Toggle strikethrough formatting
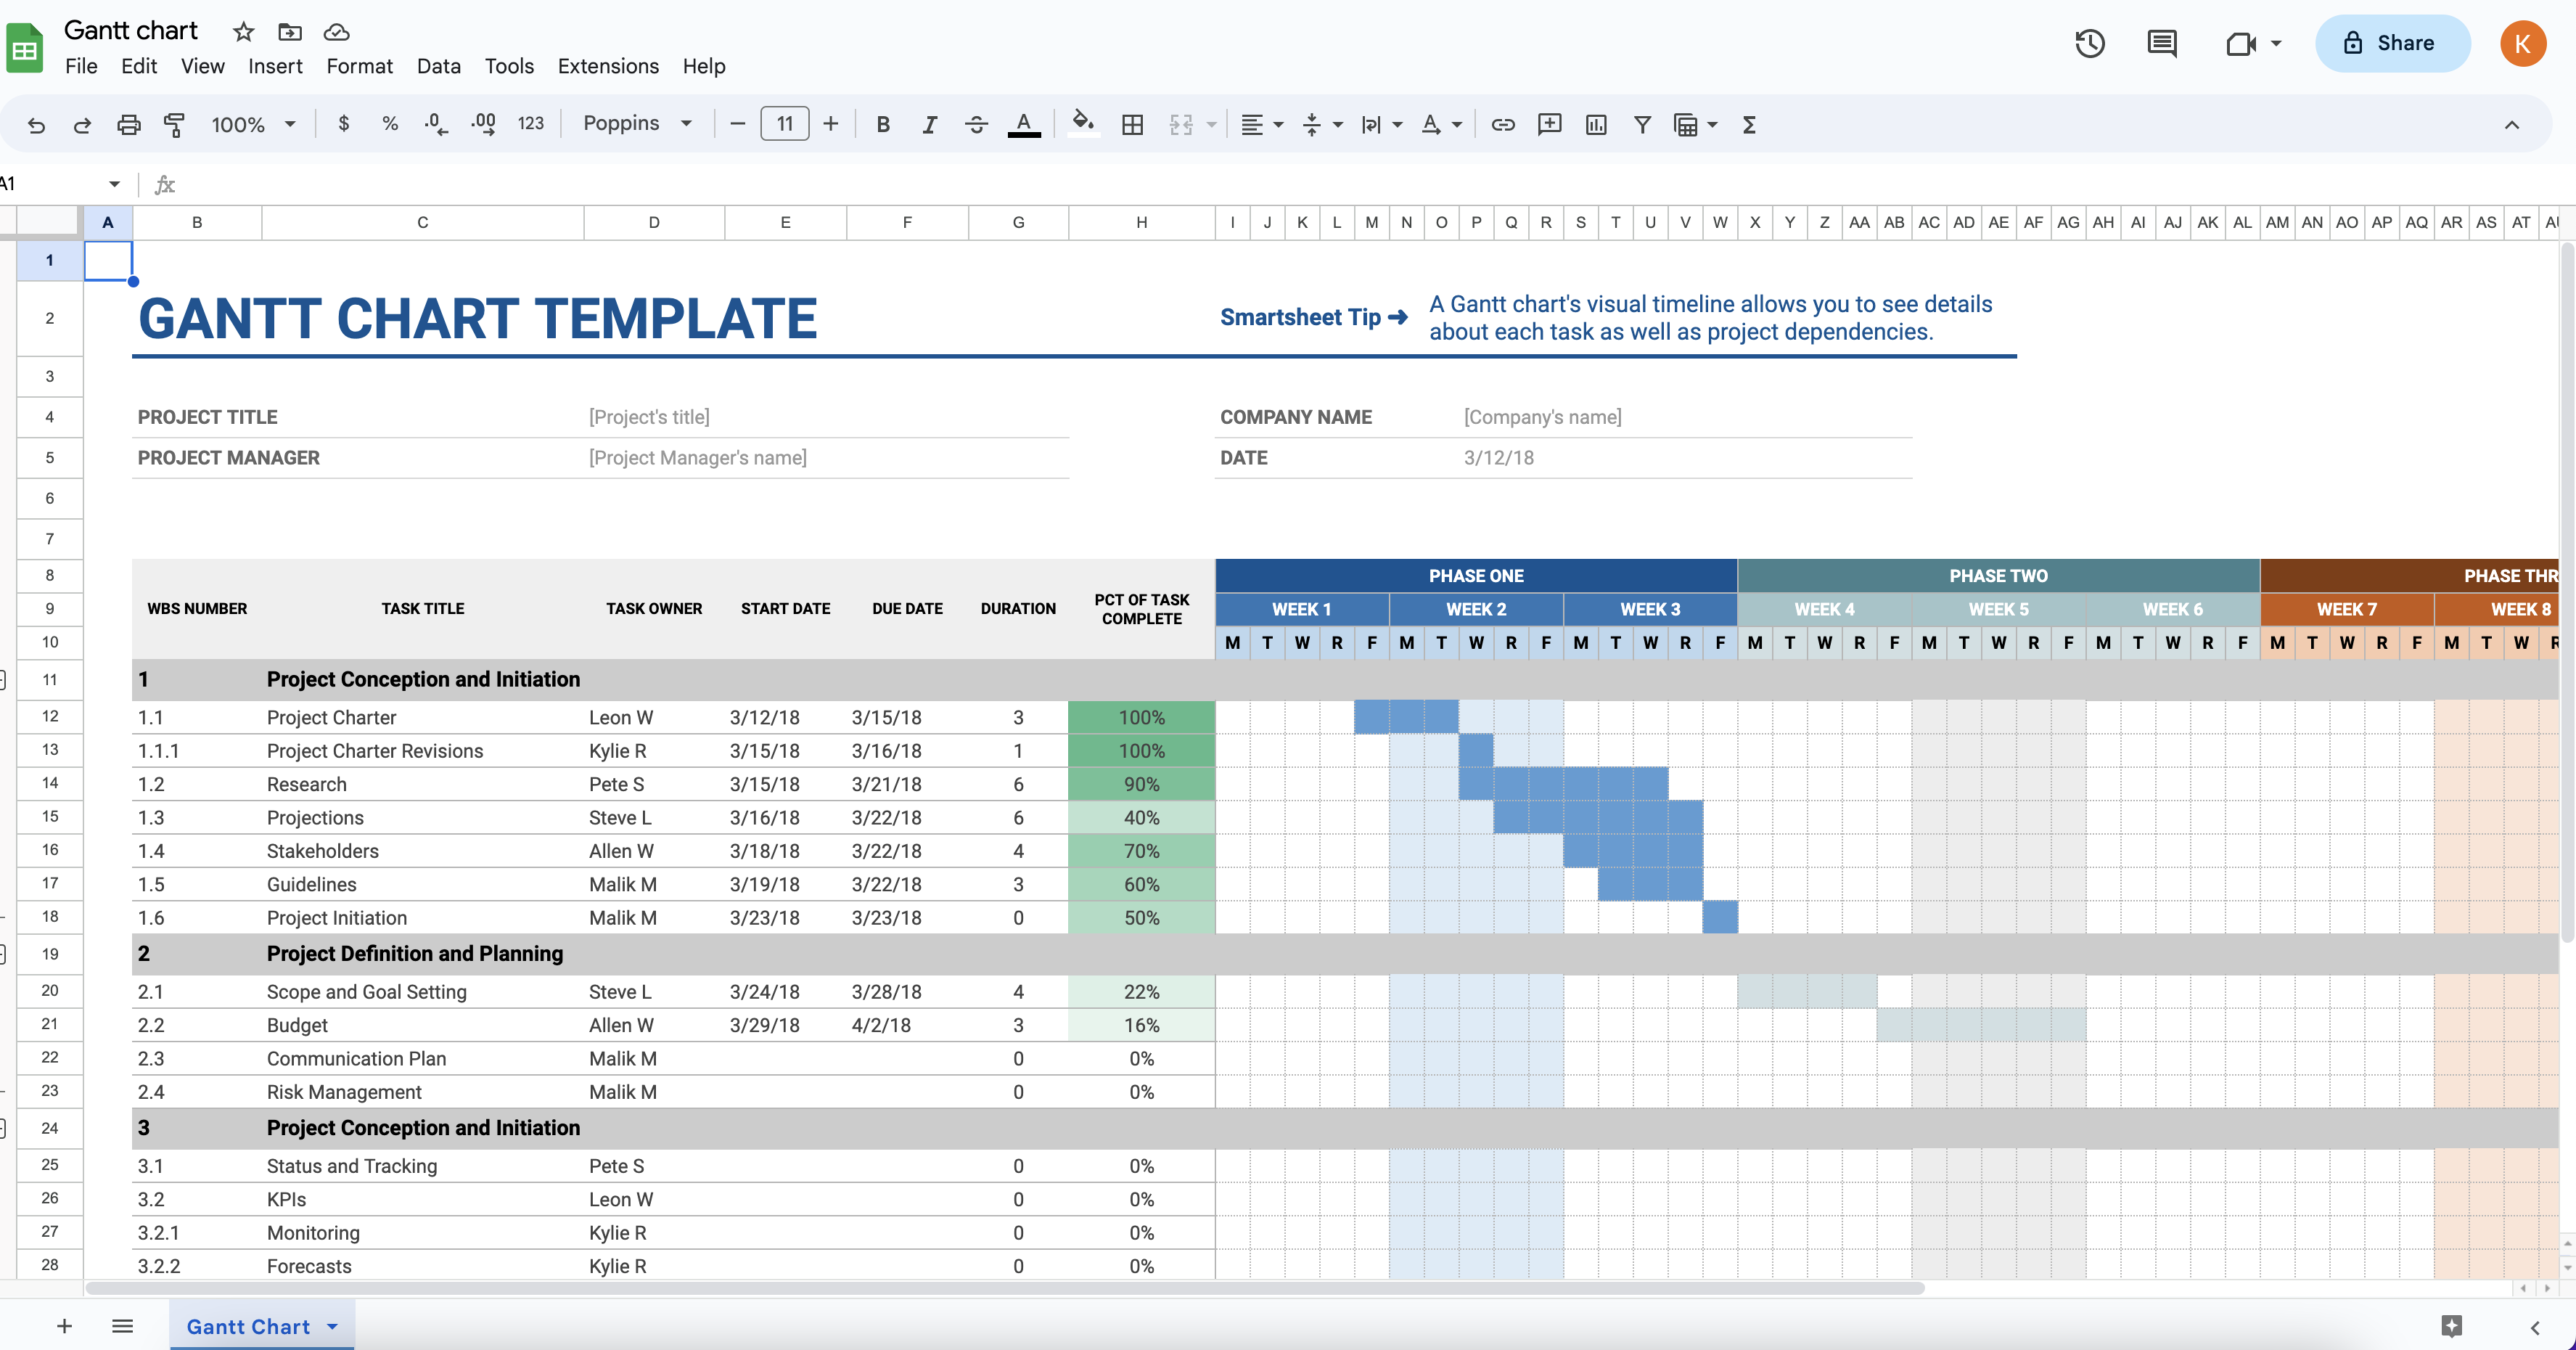This screenshot has width=2576, height=1350. click(x=976, y=124)
